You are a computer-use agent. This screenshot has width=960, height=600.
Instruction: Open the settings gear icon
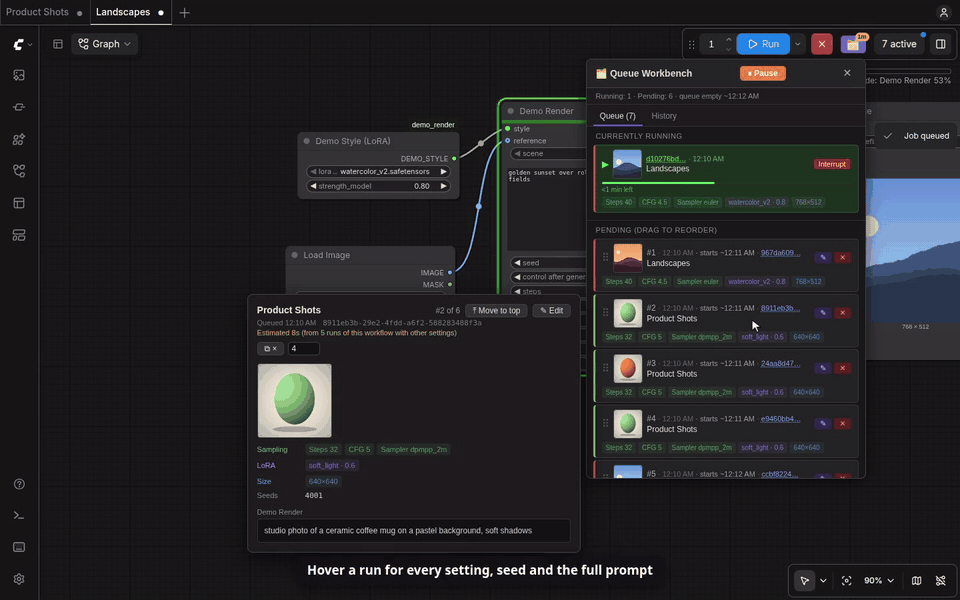[x=19, y=579]
